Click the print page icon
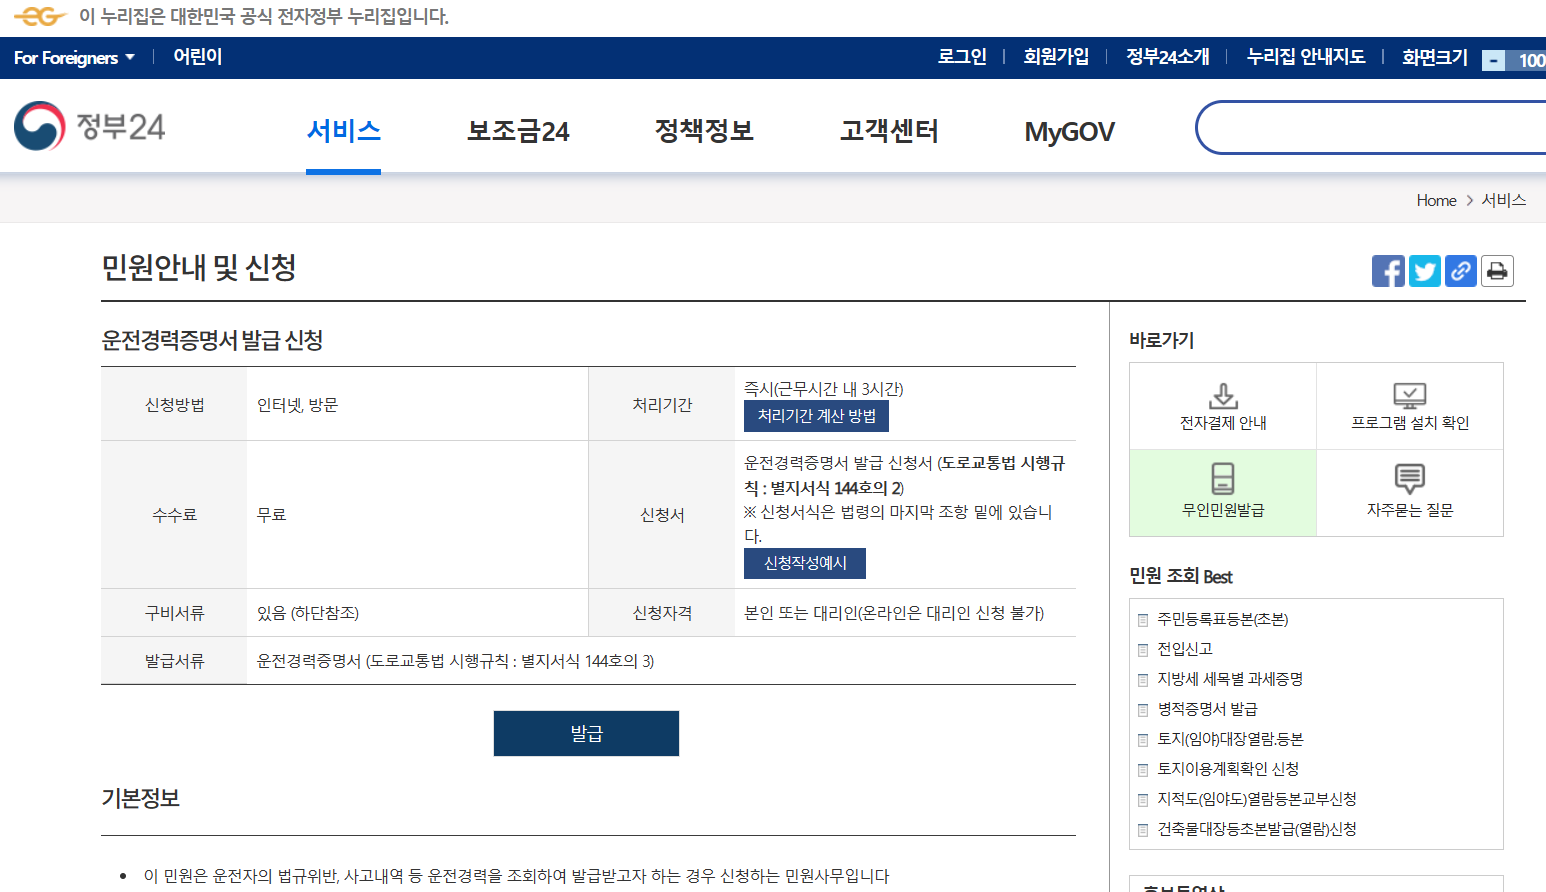 pyautogui.click(x=1497, y=271)
